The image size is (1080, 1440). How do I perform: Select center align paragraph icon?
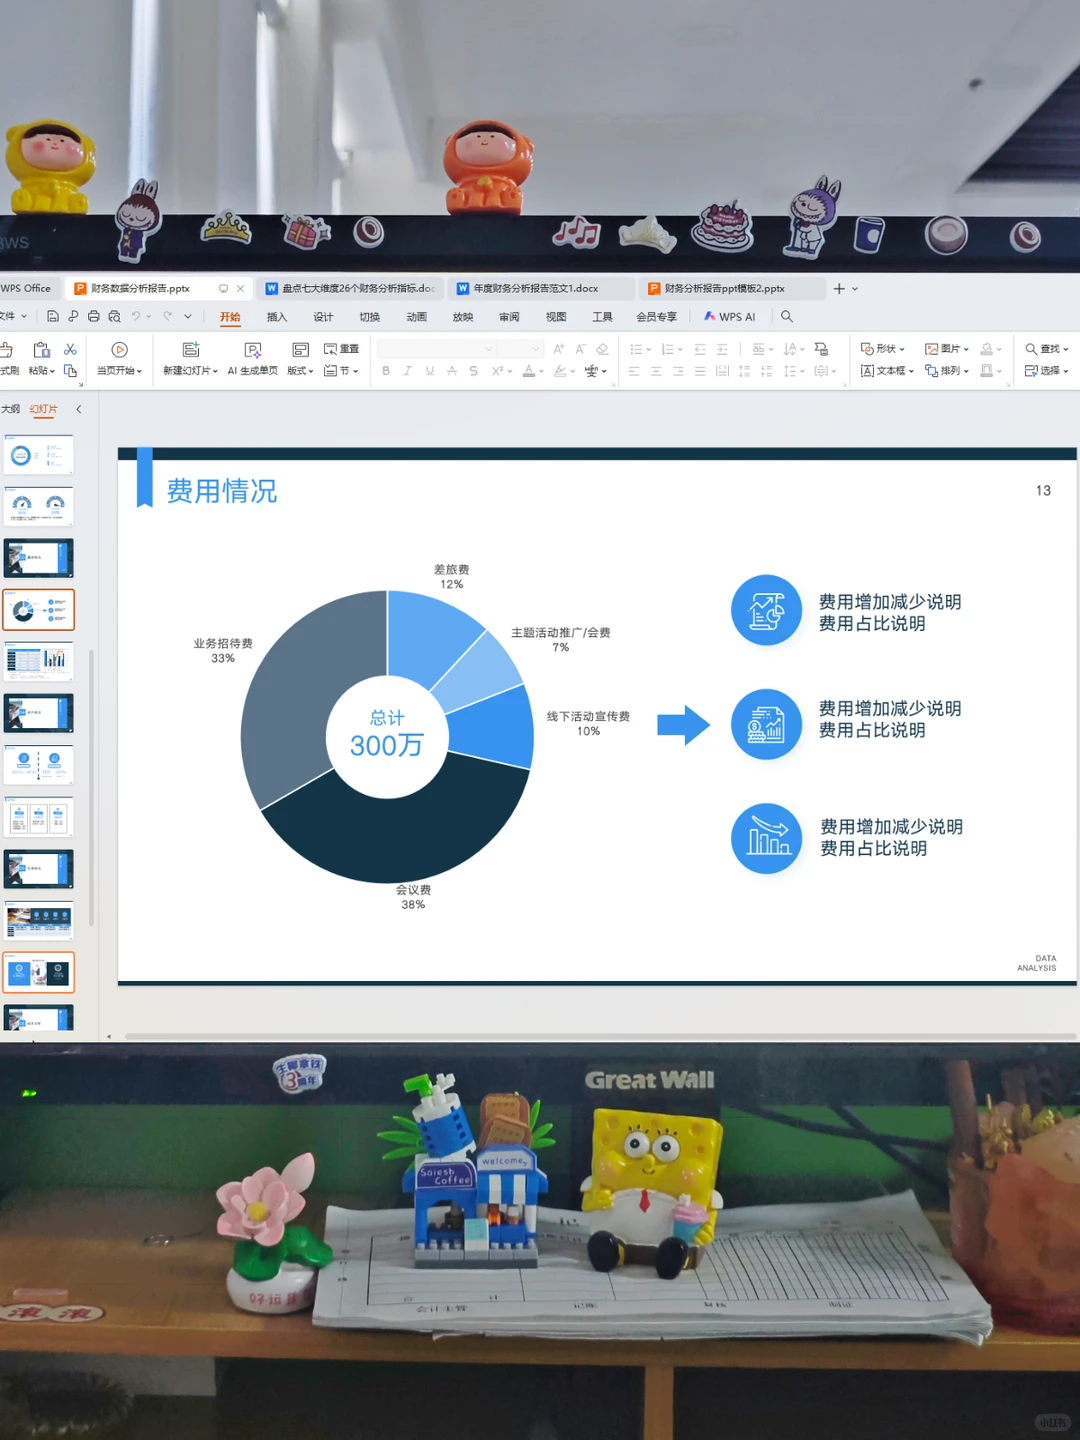[656, 371]
